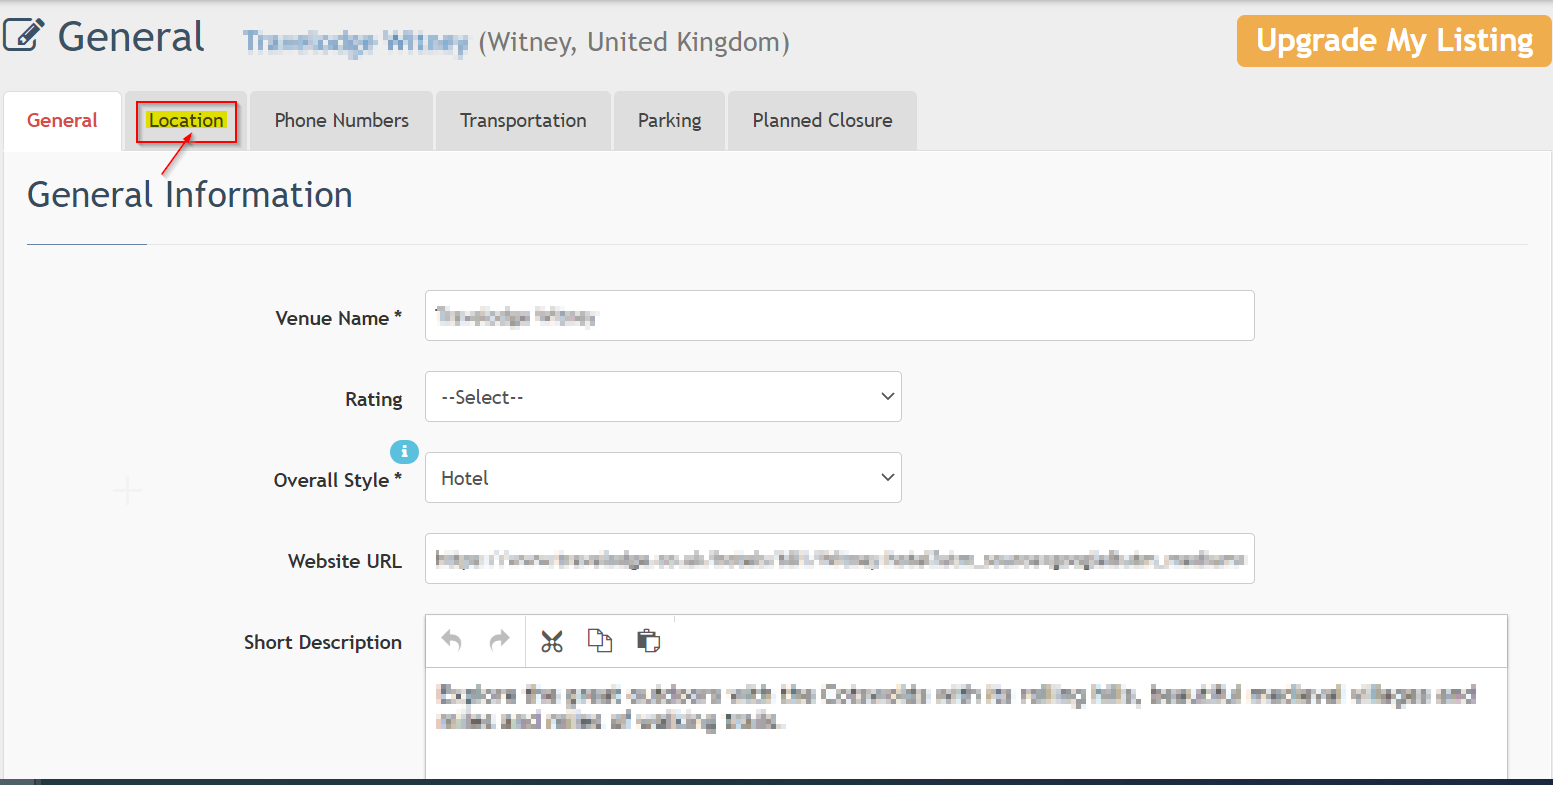This screenshot has height=785, width=1553.
Task: Open the Phone Numbers tab
Action: click(x=342, y=121)
